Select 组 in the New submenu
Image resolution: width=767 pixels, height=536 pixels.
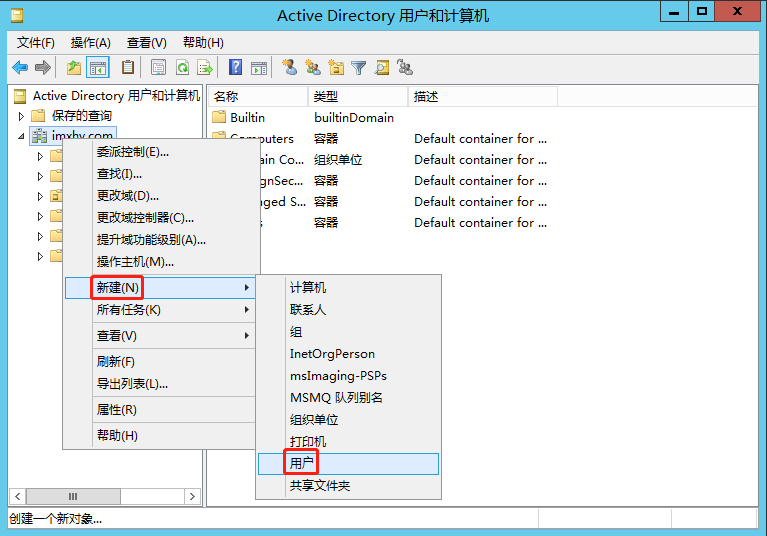pos(348,332)
